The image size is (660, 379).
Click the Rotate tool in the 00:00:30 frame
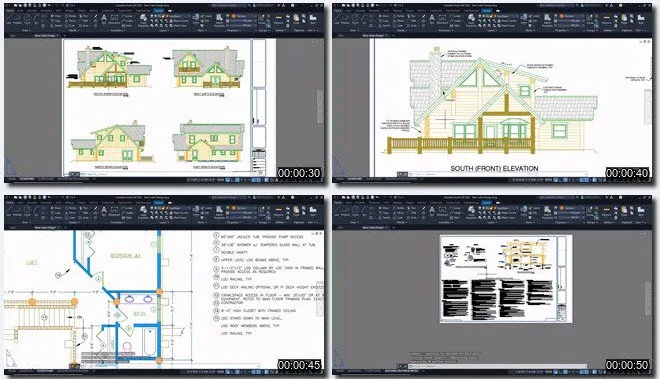pos(72,16)
